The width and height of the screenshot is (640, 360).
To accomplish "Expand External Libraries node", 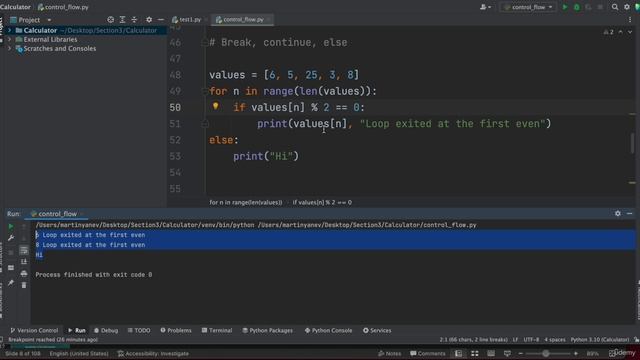I will [x=9, y=40].
